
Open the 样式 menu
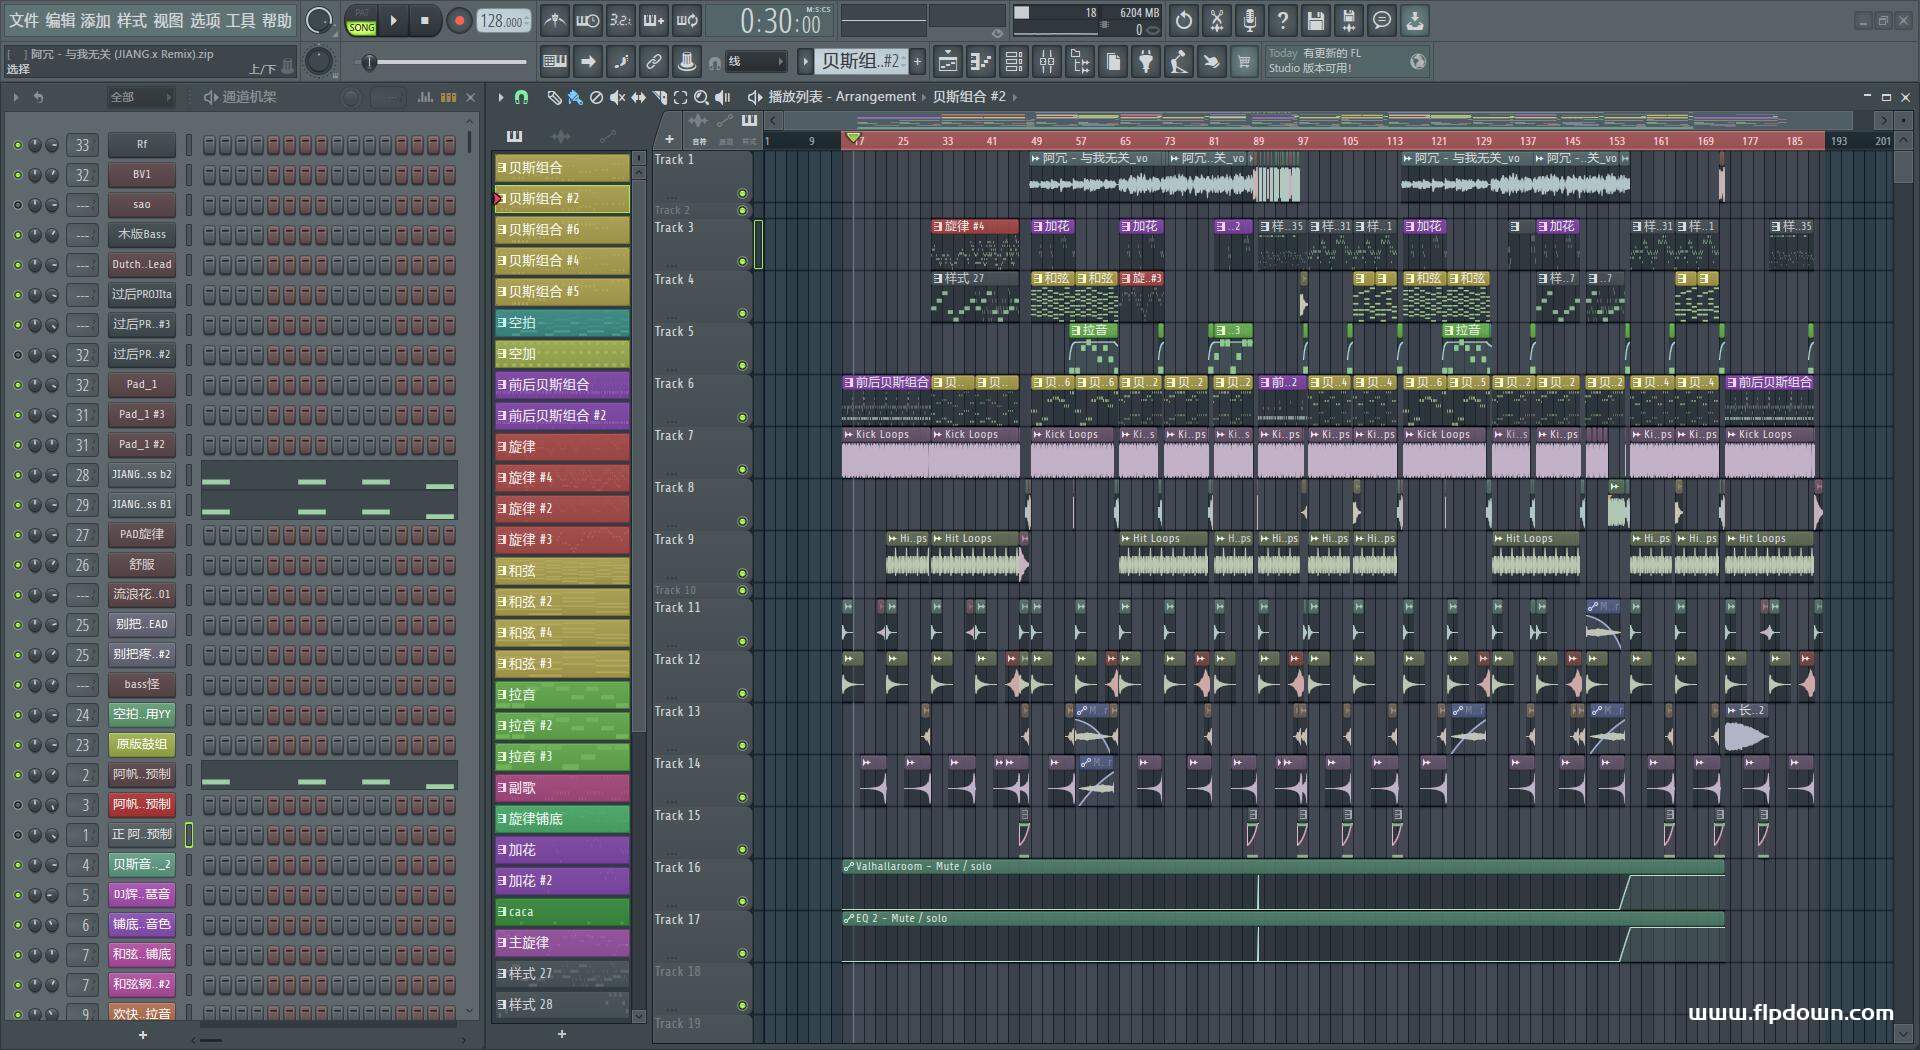[132, 21]
